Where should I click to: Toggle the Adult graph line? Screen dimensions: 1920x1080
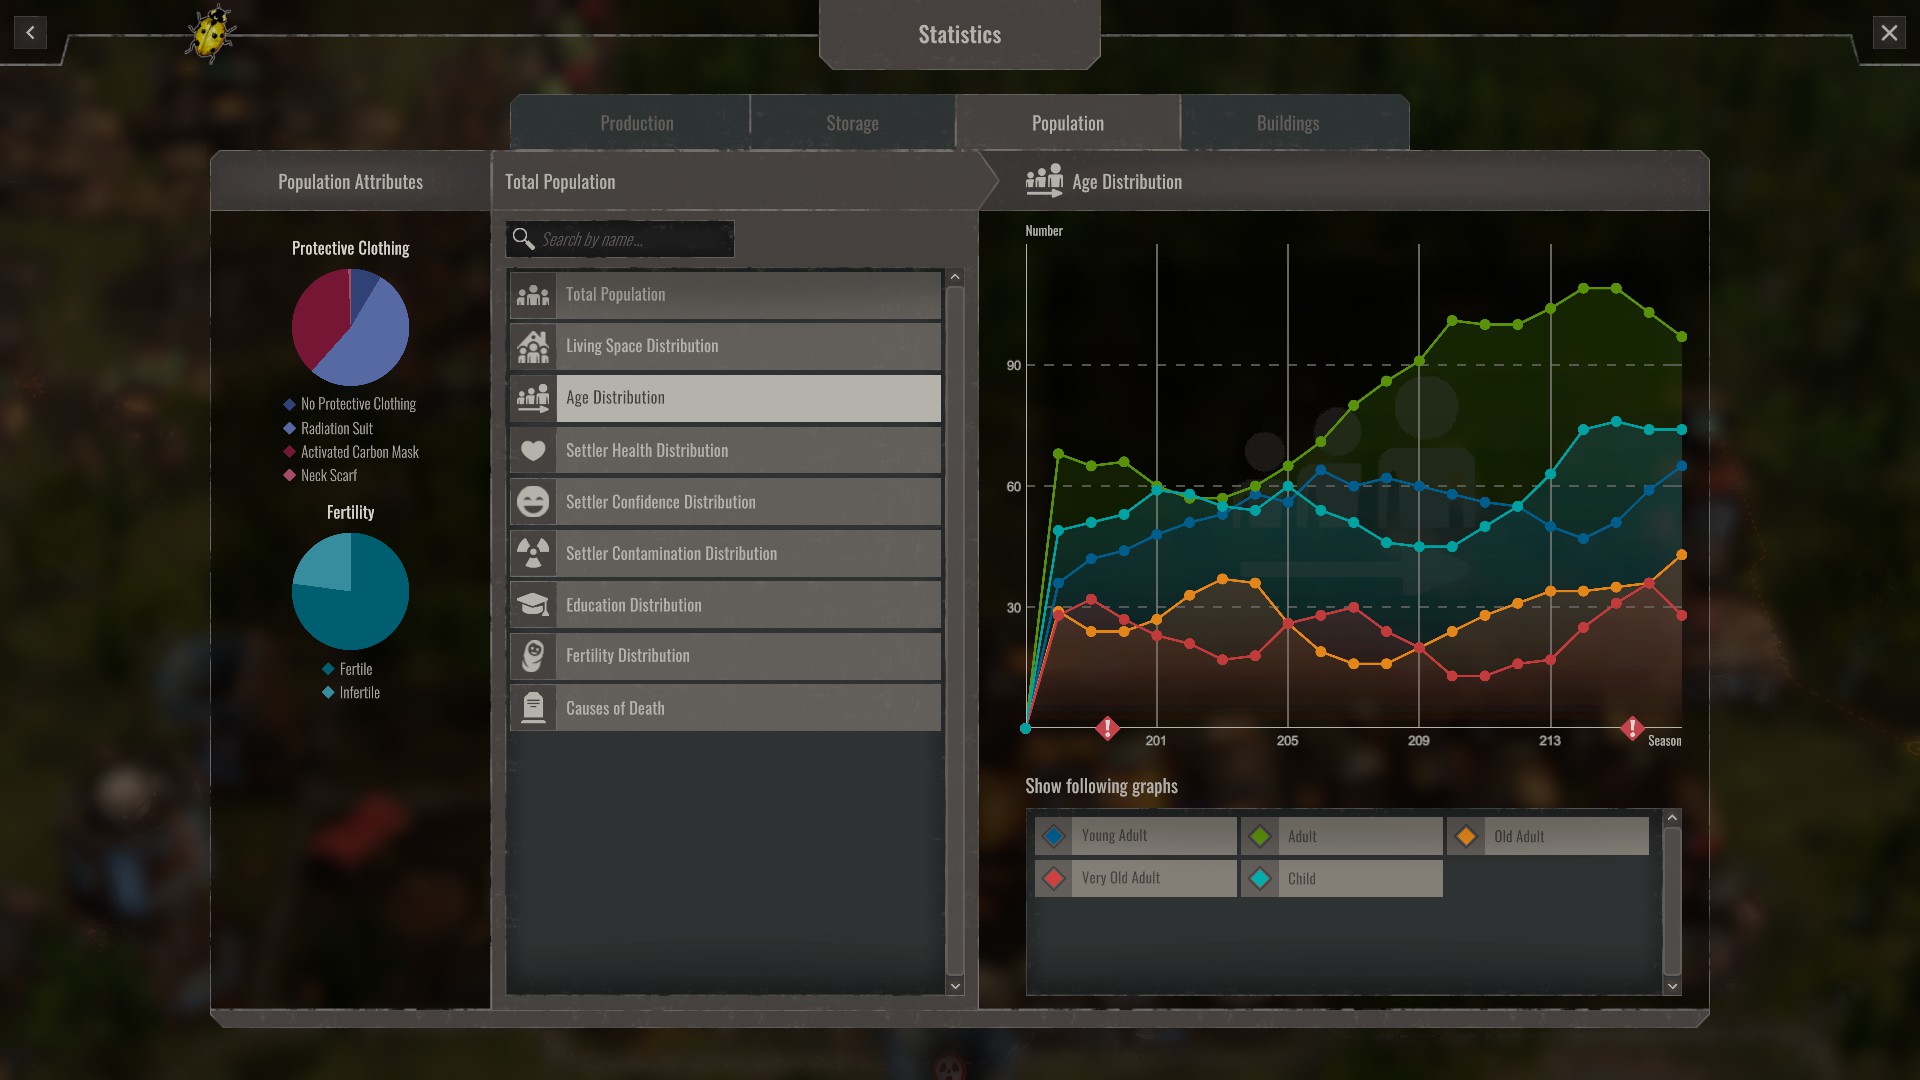[x=1342, y=836]
